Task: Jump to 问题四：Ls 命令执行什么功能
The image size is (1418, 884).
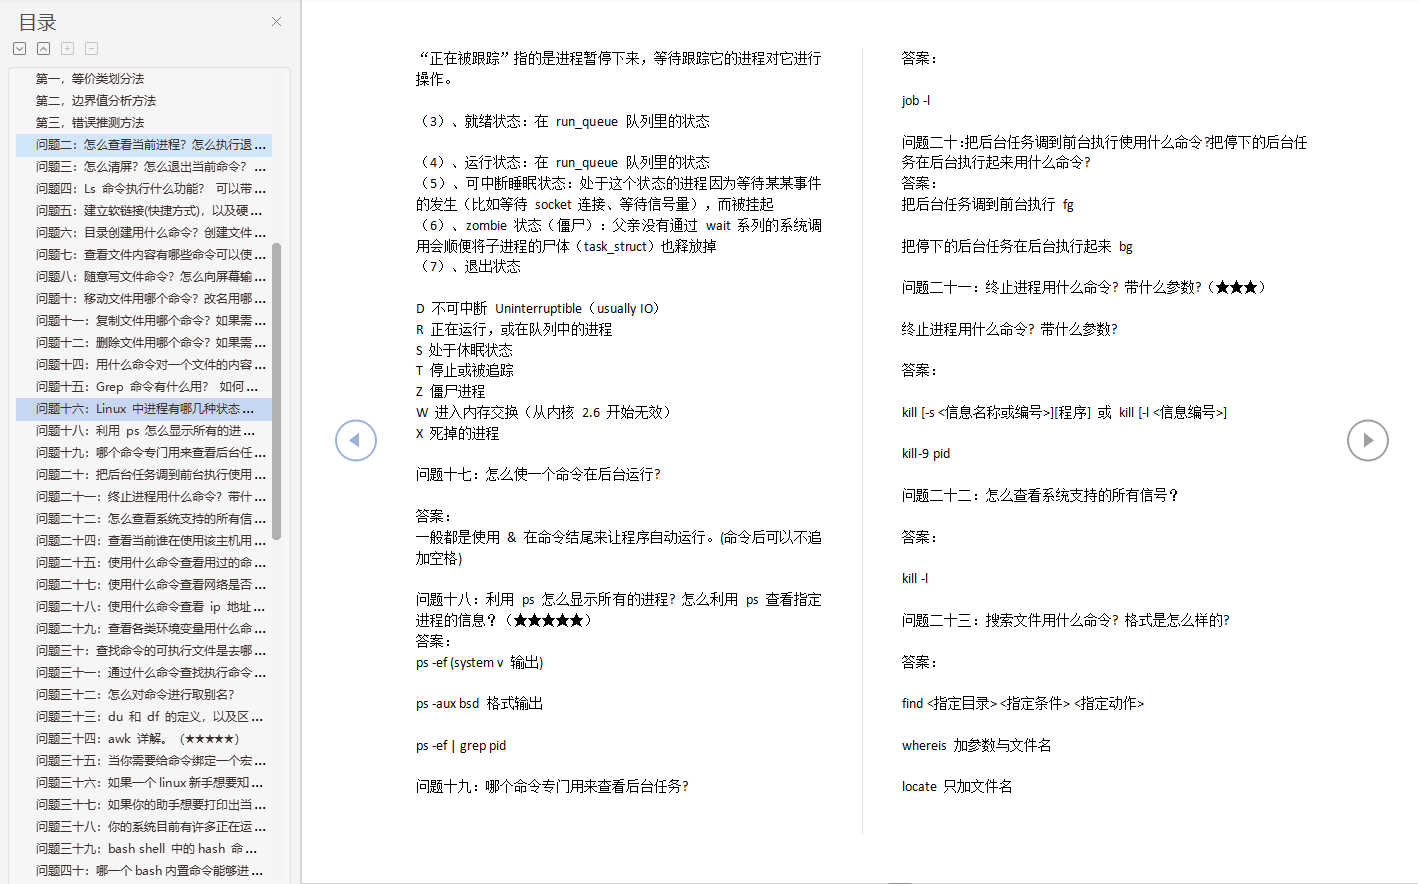Action: click(x=144, y=189)
